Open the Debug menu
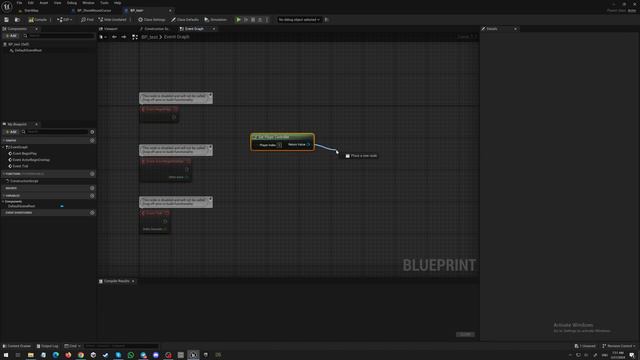The image size is (640, 360). (x=72, y=3)
